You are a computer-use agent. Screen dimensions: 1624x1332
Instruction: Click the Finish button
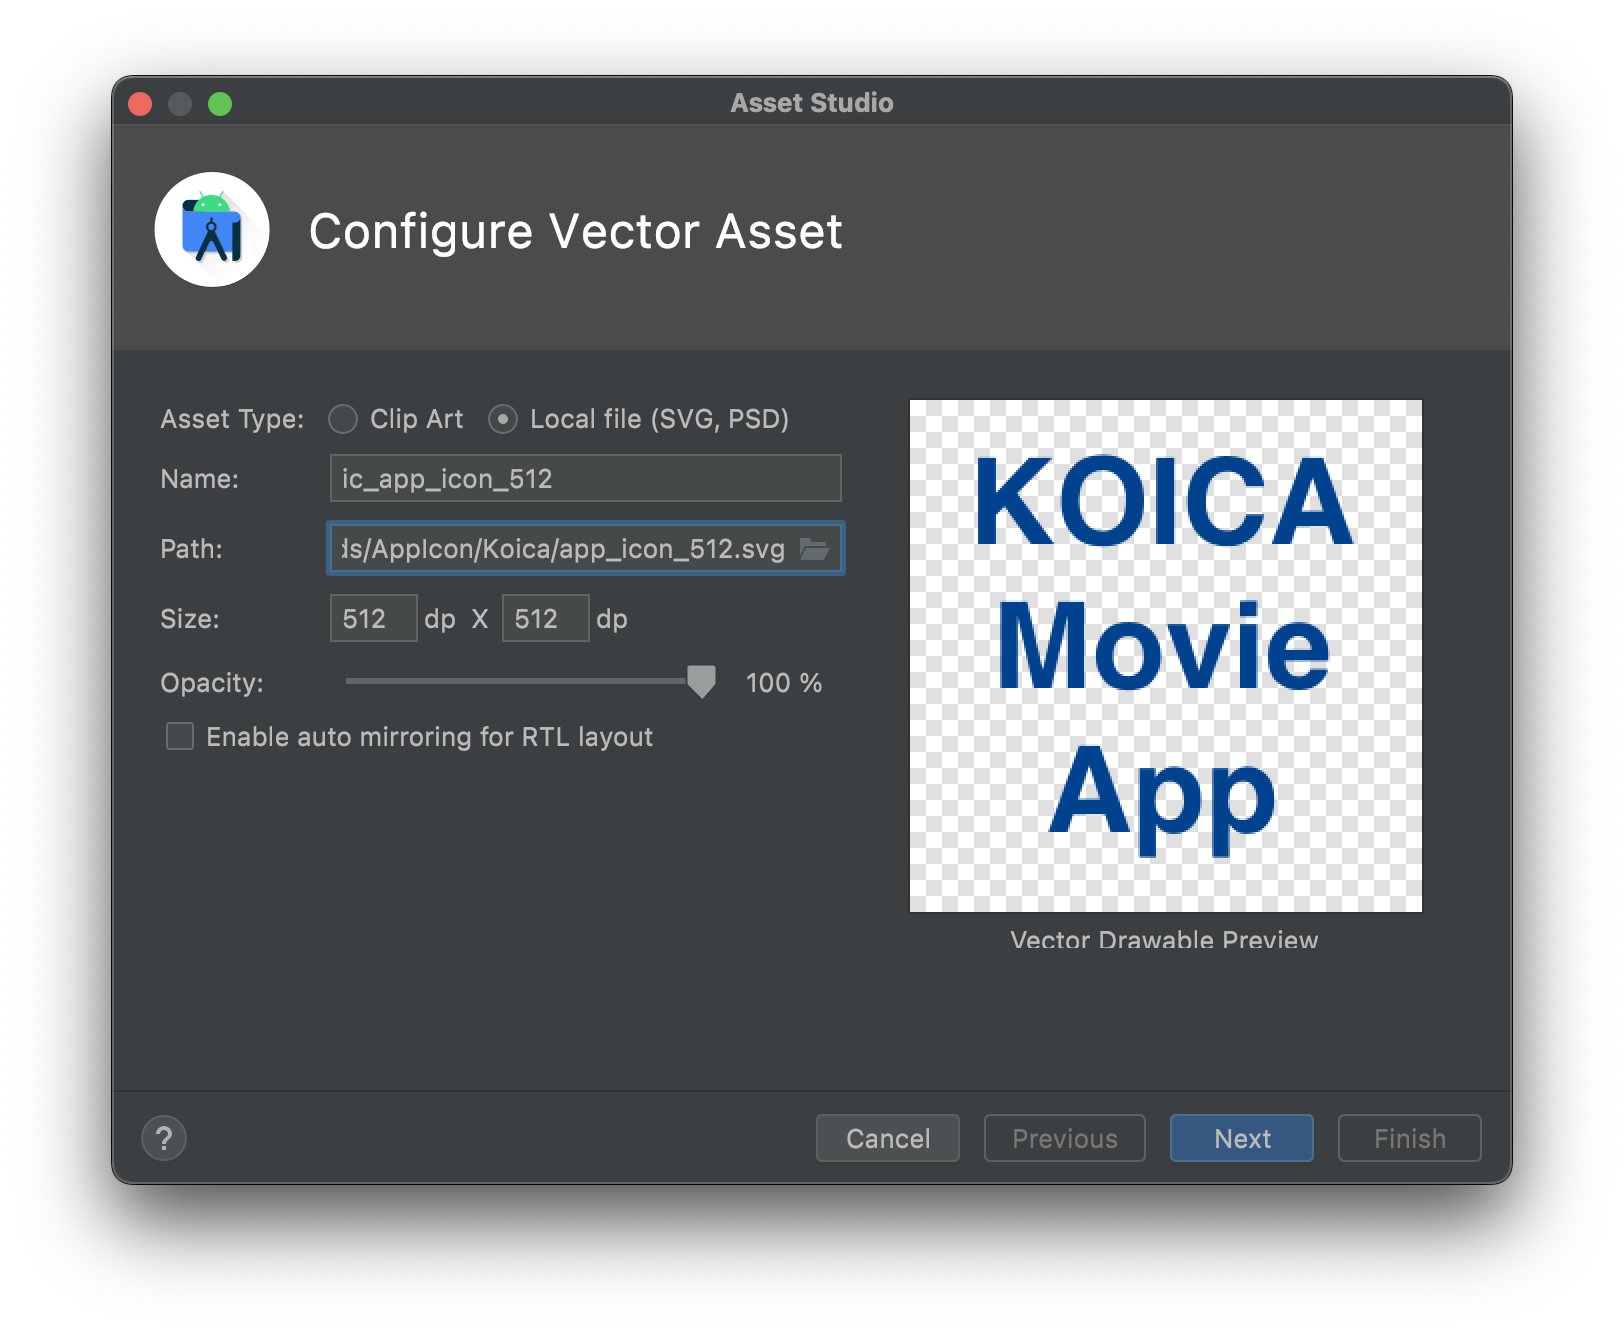pyautogui.click(x=1410, y=1138)
